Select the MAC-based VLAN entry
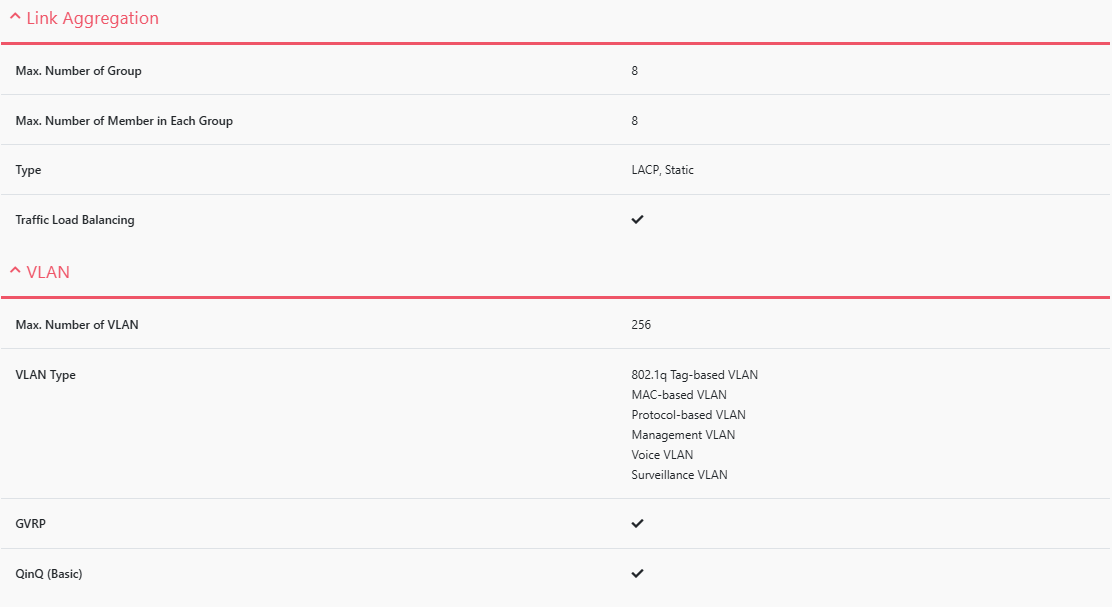The image size is (1112, 607). pyautogui.click(x=679, y=395)
